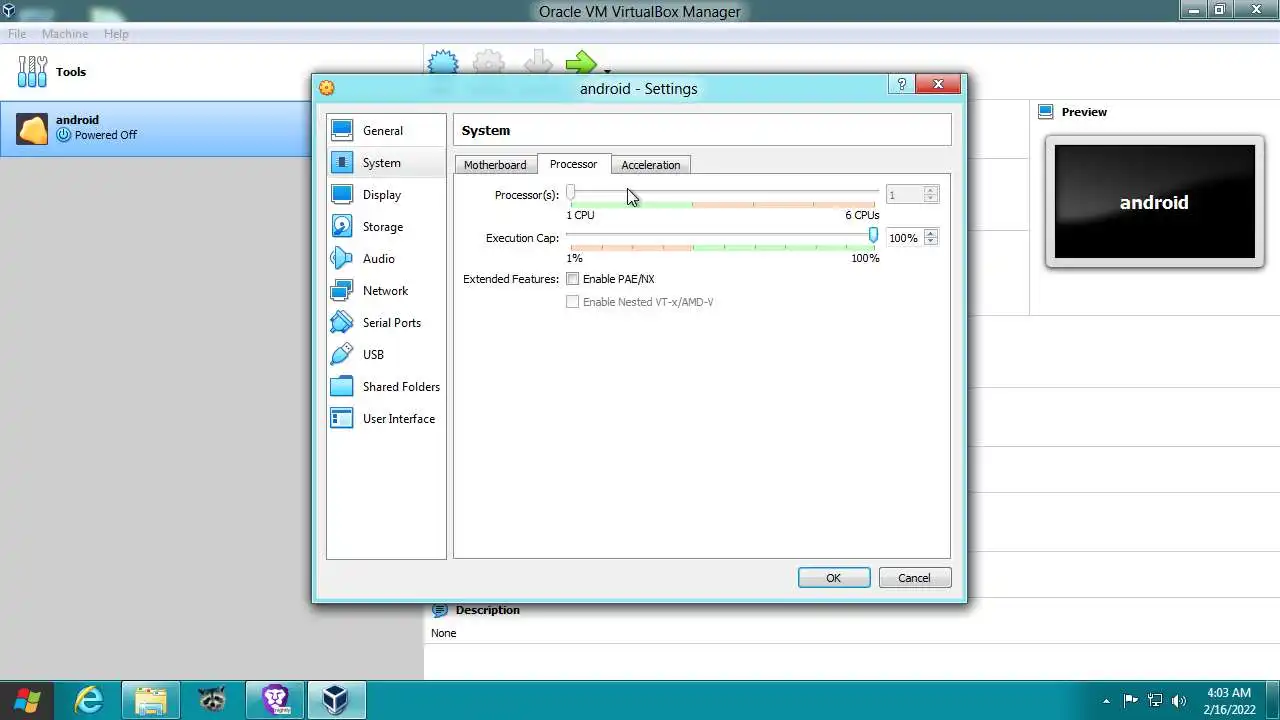Click the Description section header
Viewport: 1280px width, 720px height.
[487, 610]
